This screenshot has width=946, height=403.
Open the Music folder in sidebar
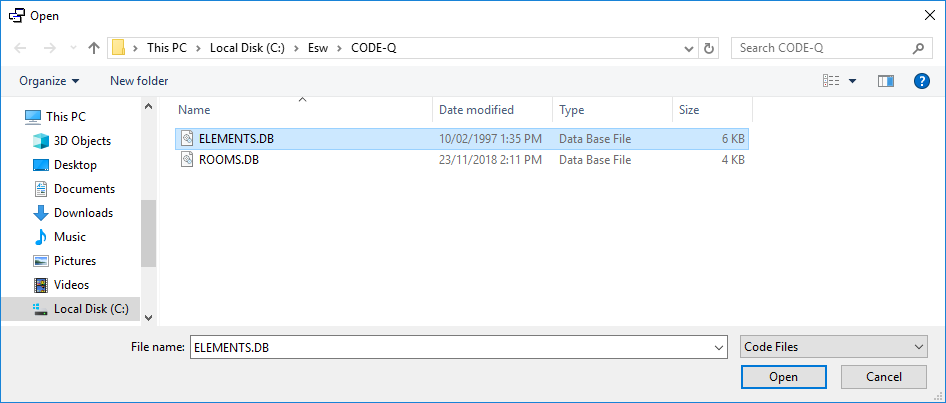(69, 237)
